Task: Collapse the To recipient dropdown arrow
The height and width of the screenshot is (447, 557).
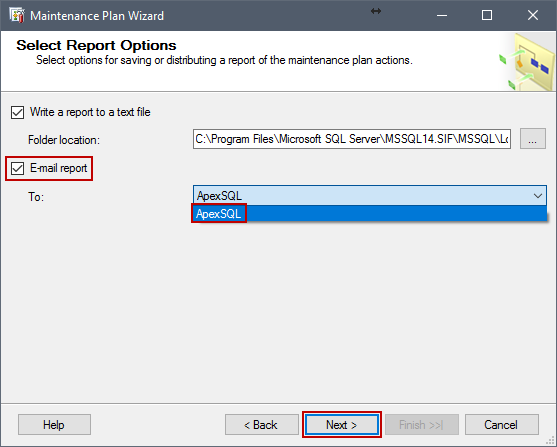Action: [x=538, y=196]
